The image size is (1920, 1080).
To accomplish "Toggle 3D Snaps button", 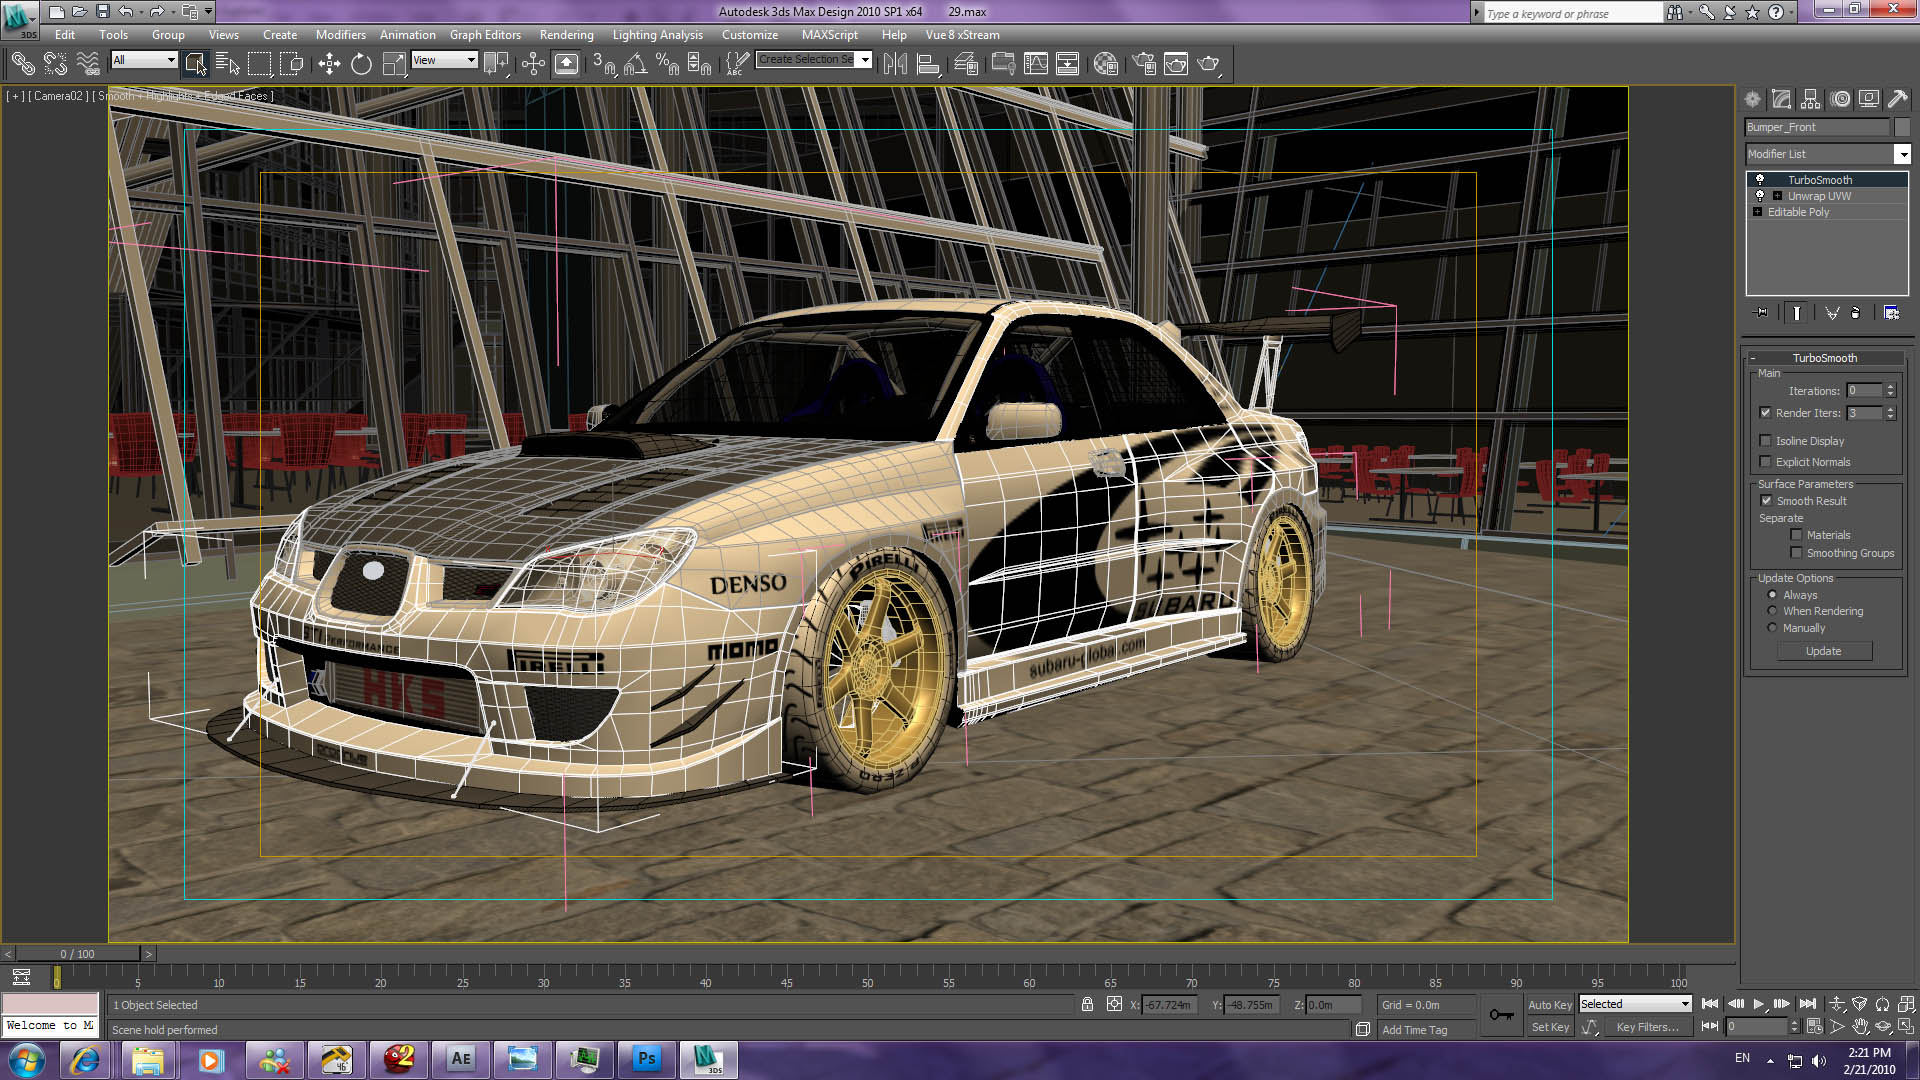I will pos(604,64).
